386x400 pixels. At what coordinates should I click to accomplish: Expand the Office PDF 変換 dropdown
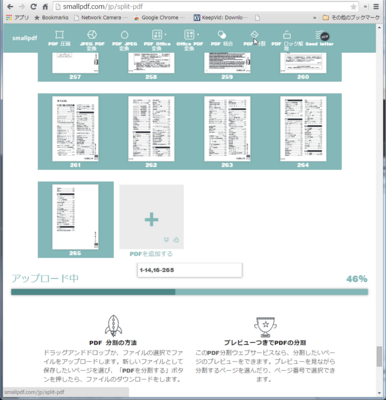pyautogui.click(x=189, y=40)
